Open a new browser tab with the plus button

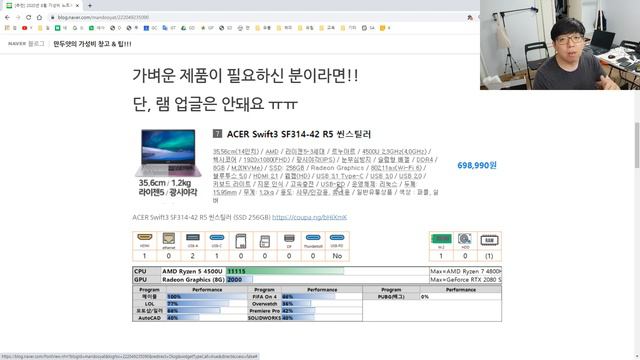[x=90, y=6]
